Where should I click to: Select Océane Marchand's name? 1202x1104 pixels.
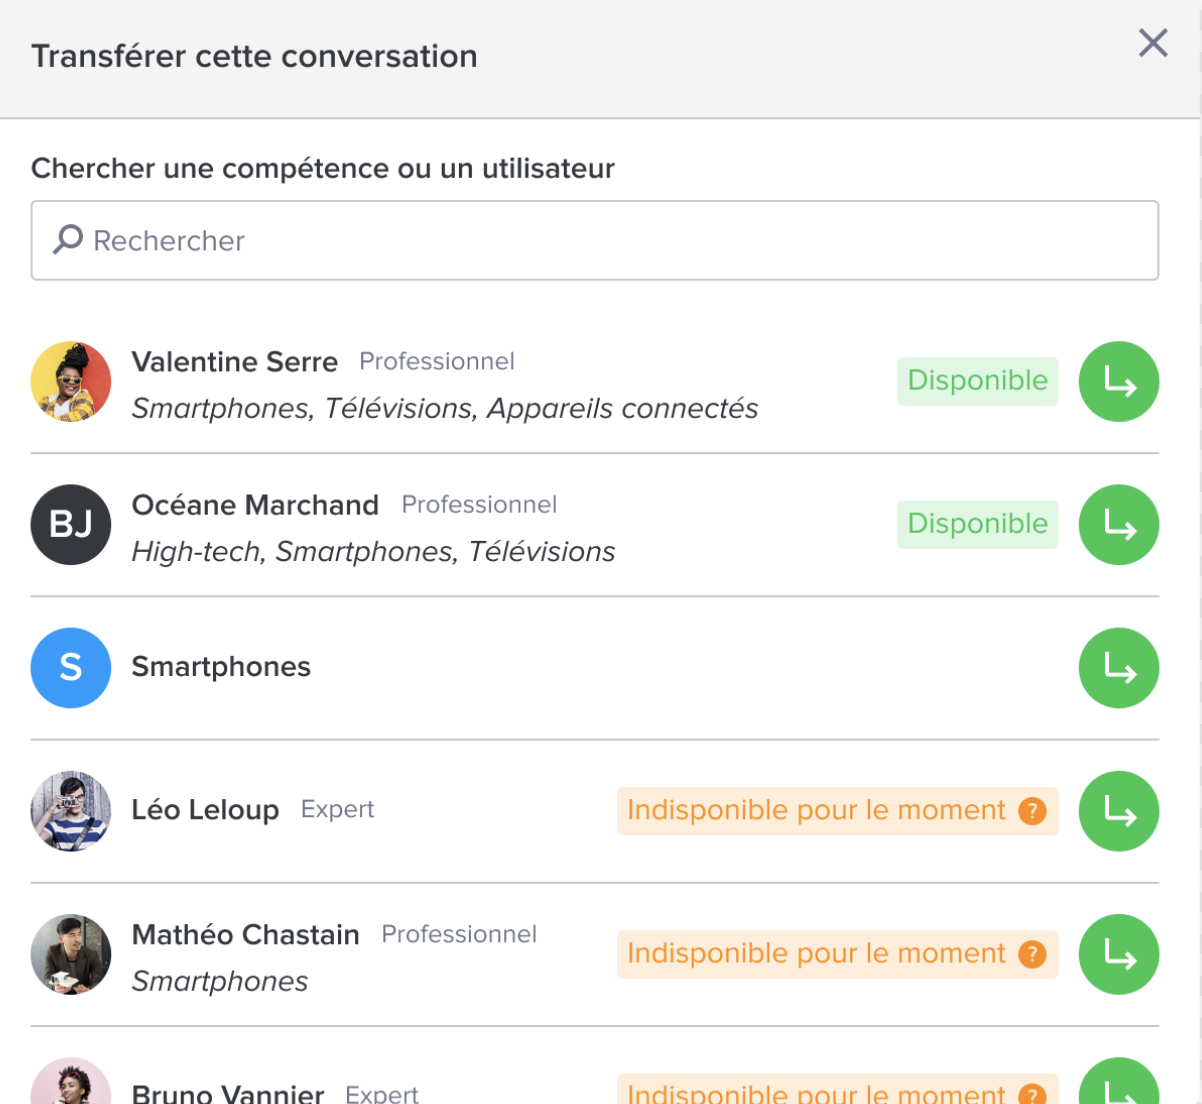255,505
